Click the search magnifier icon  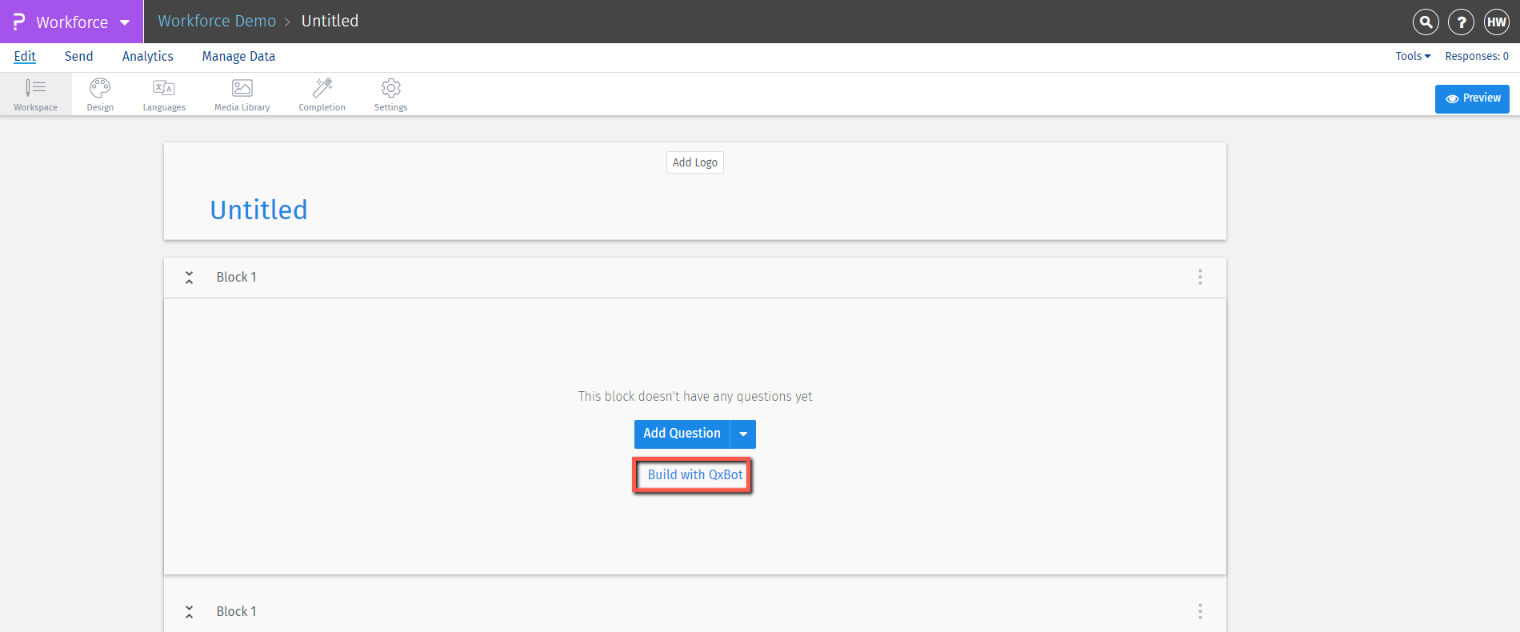tap(1425, 22)
